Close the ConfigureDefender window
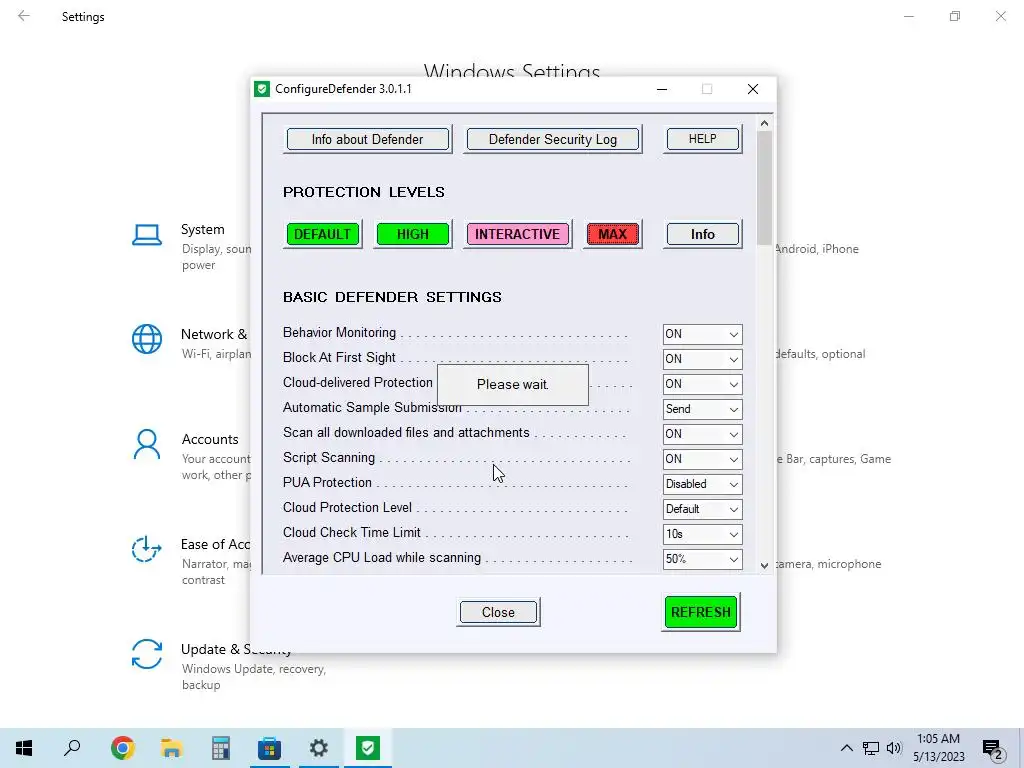 point(753,89)
